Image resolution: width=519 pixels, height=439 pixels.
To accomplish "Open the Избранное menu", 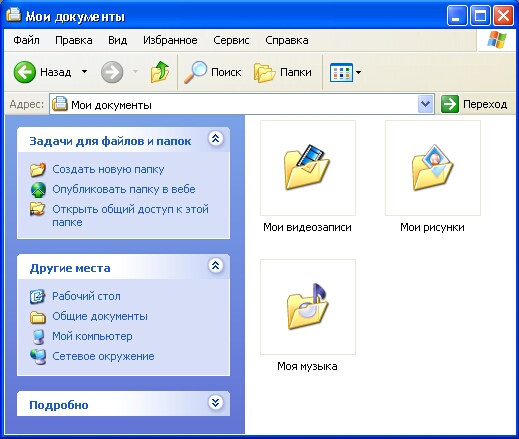I will pyautogui.click(x=170, y=40).
